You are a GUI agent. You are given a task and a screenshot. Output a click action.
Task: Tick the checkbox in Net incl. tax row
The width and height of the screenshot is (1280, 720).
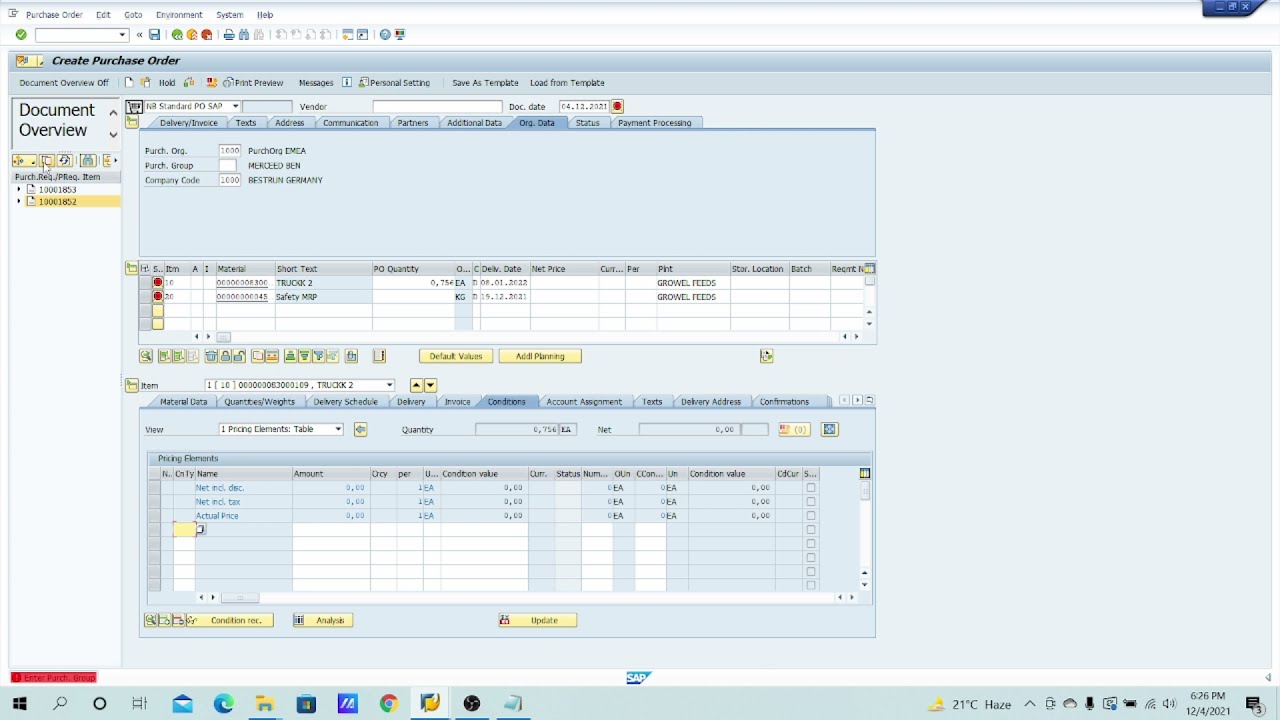click(811, 502)
